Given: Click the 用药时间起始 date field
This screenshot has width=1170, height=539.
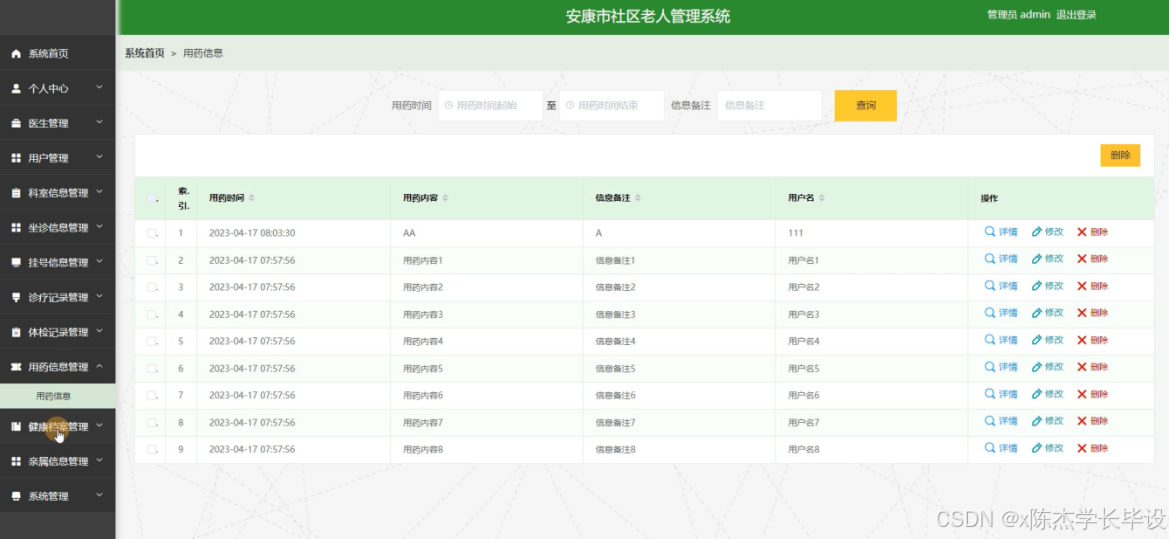Looking at the screenshot, I should point(490,105).
